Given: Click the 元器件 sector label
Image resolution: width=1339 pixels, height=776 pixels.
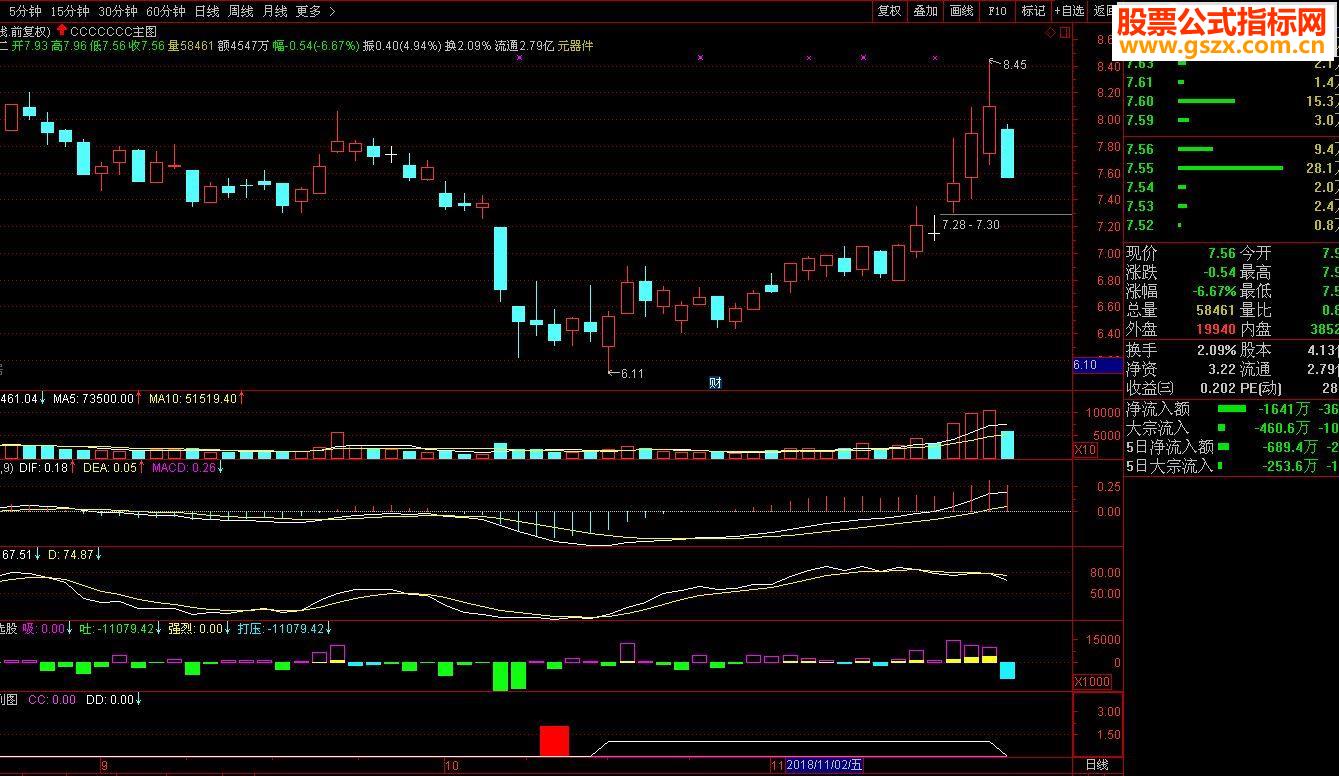Looking at the screenshot, I should coord(575,46).
